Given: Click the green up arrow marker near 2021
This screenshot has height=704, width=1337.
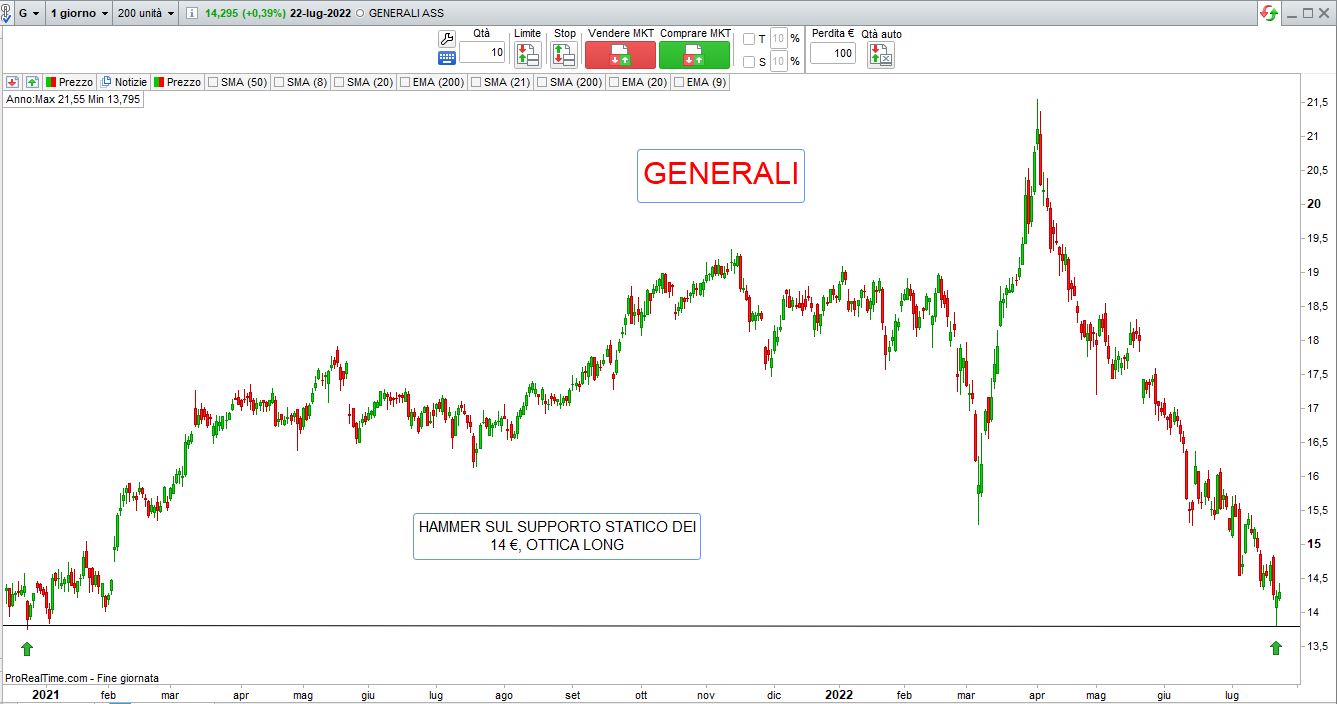Looking at the screenshot, I should 27,648.
